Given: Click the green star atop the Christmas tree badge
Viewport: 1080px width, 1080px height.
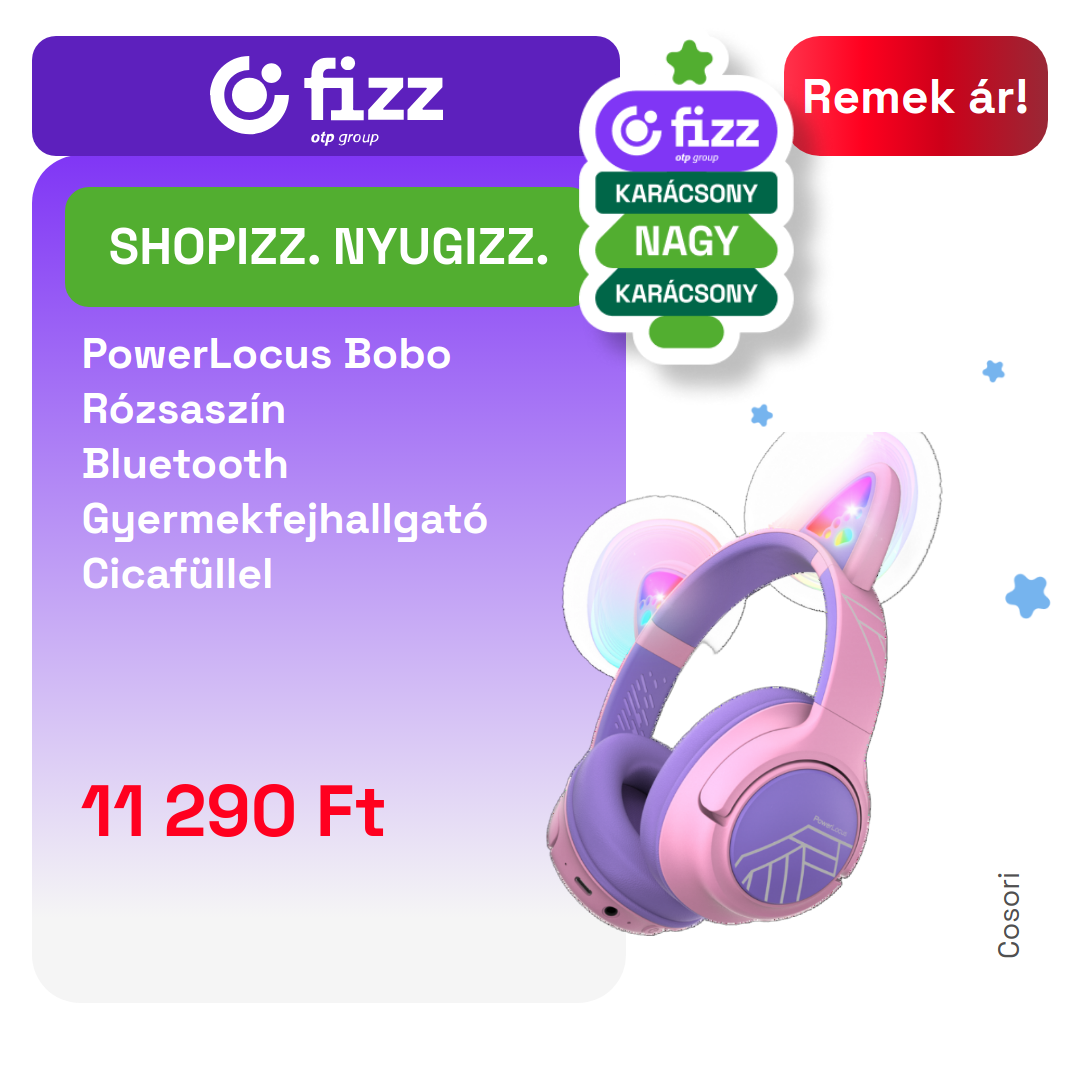Looking at the screenshot, I should click(689, 62).
